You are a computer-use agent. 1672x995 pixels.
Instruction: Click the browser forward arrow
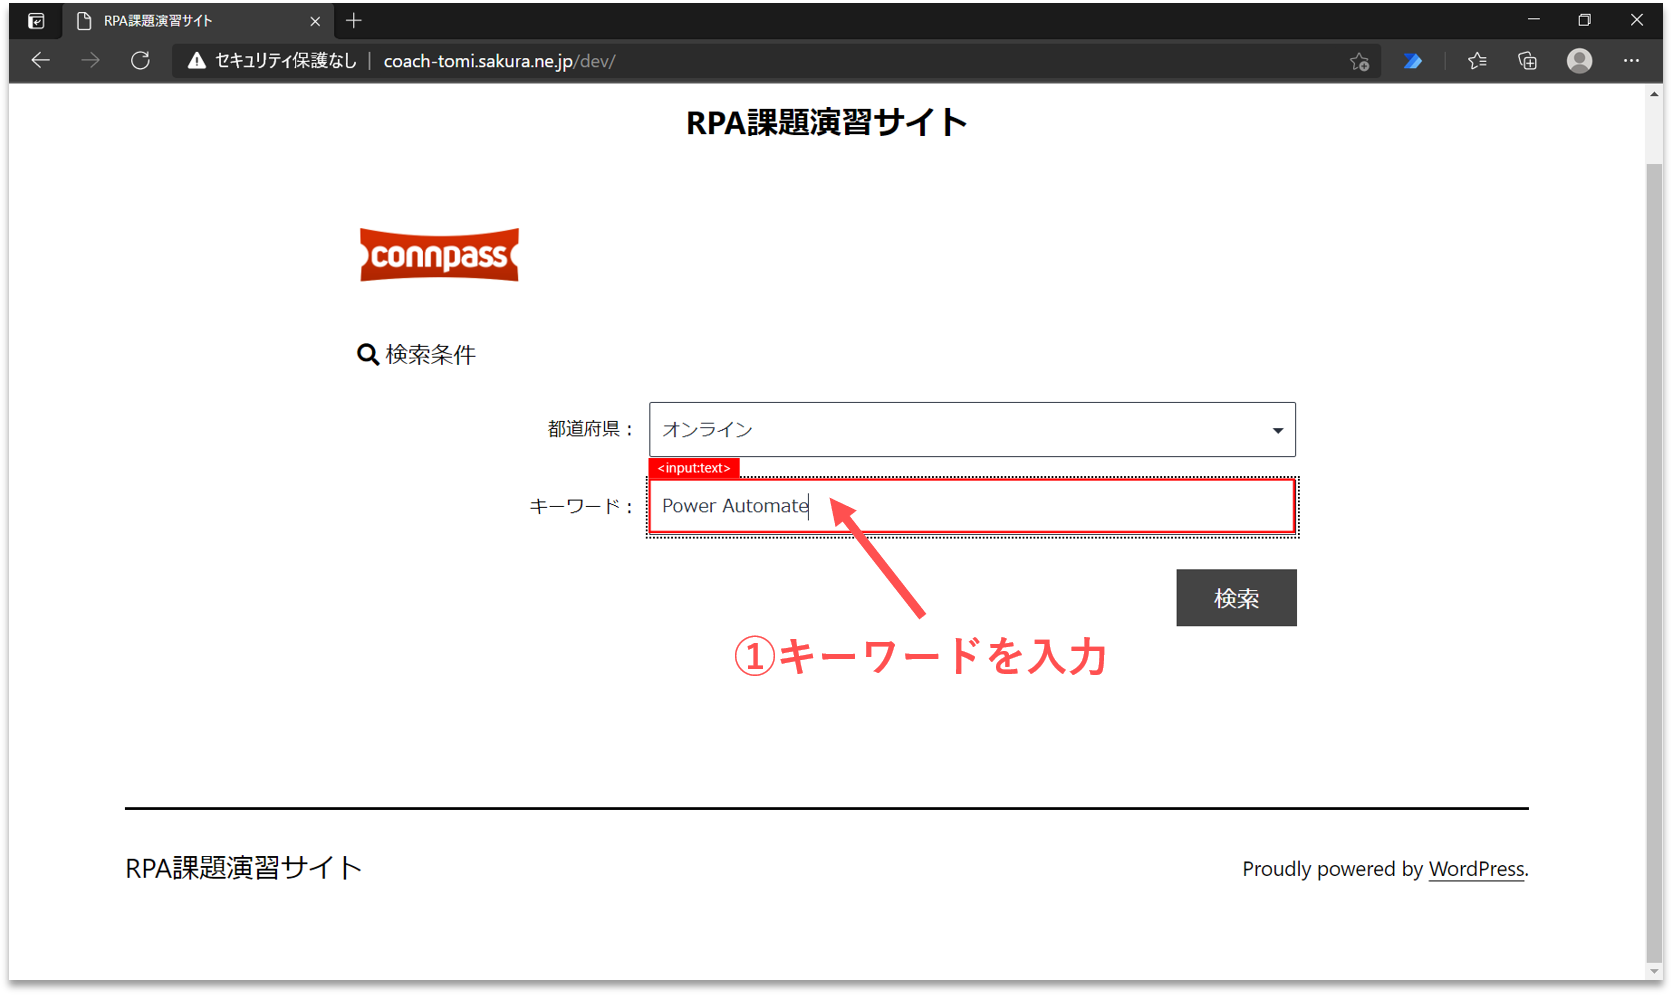pyautogui.click(x=90, y=61)
